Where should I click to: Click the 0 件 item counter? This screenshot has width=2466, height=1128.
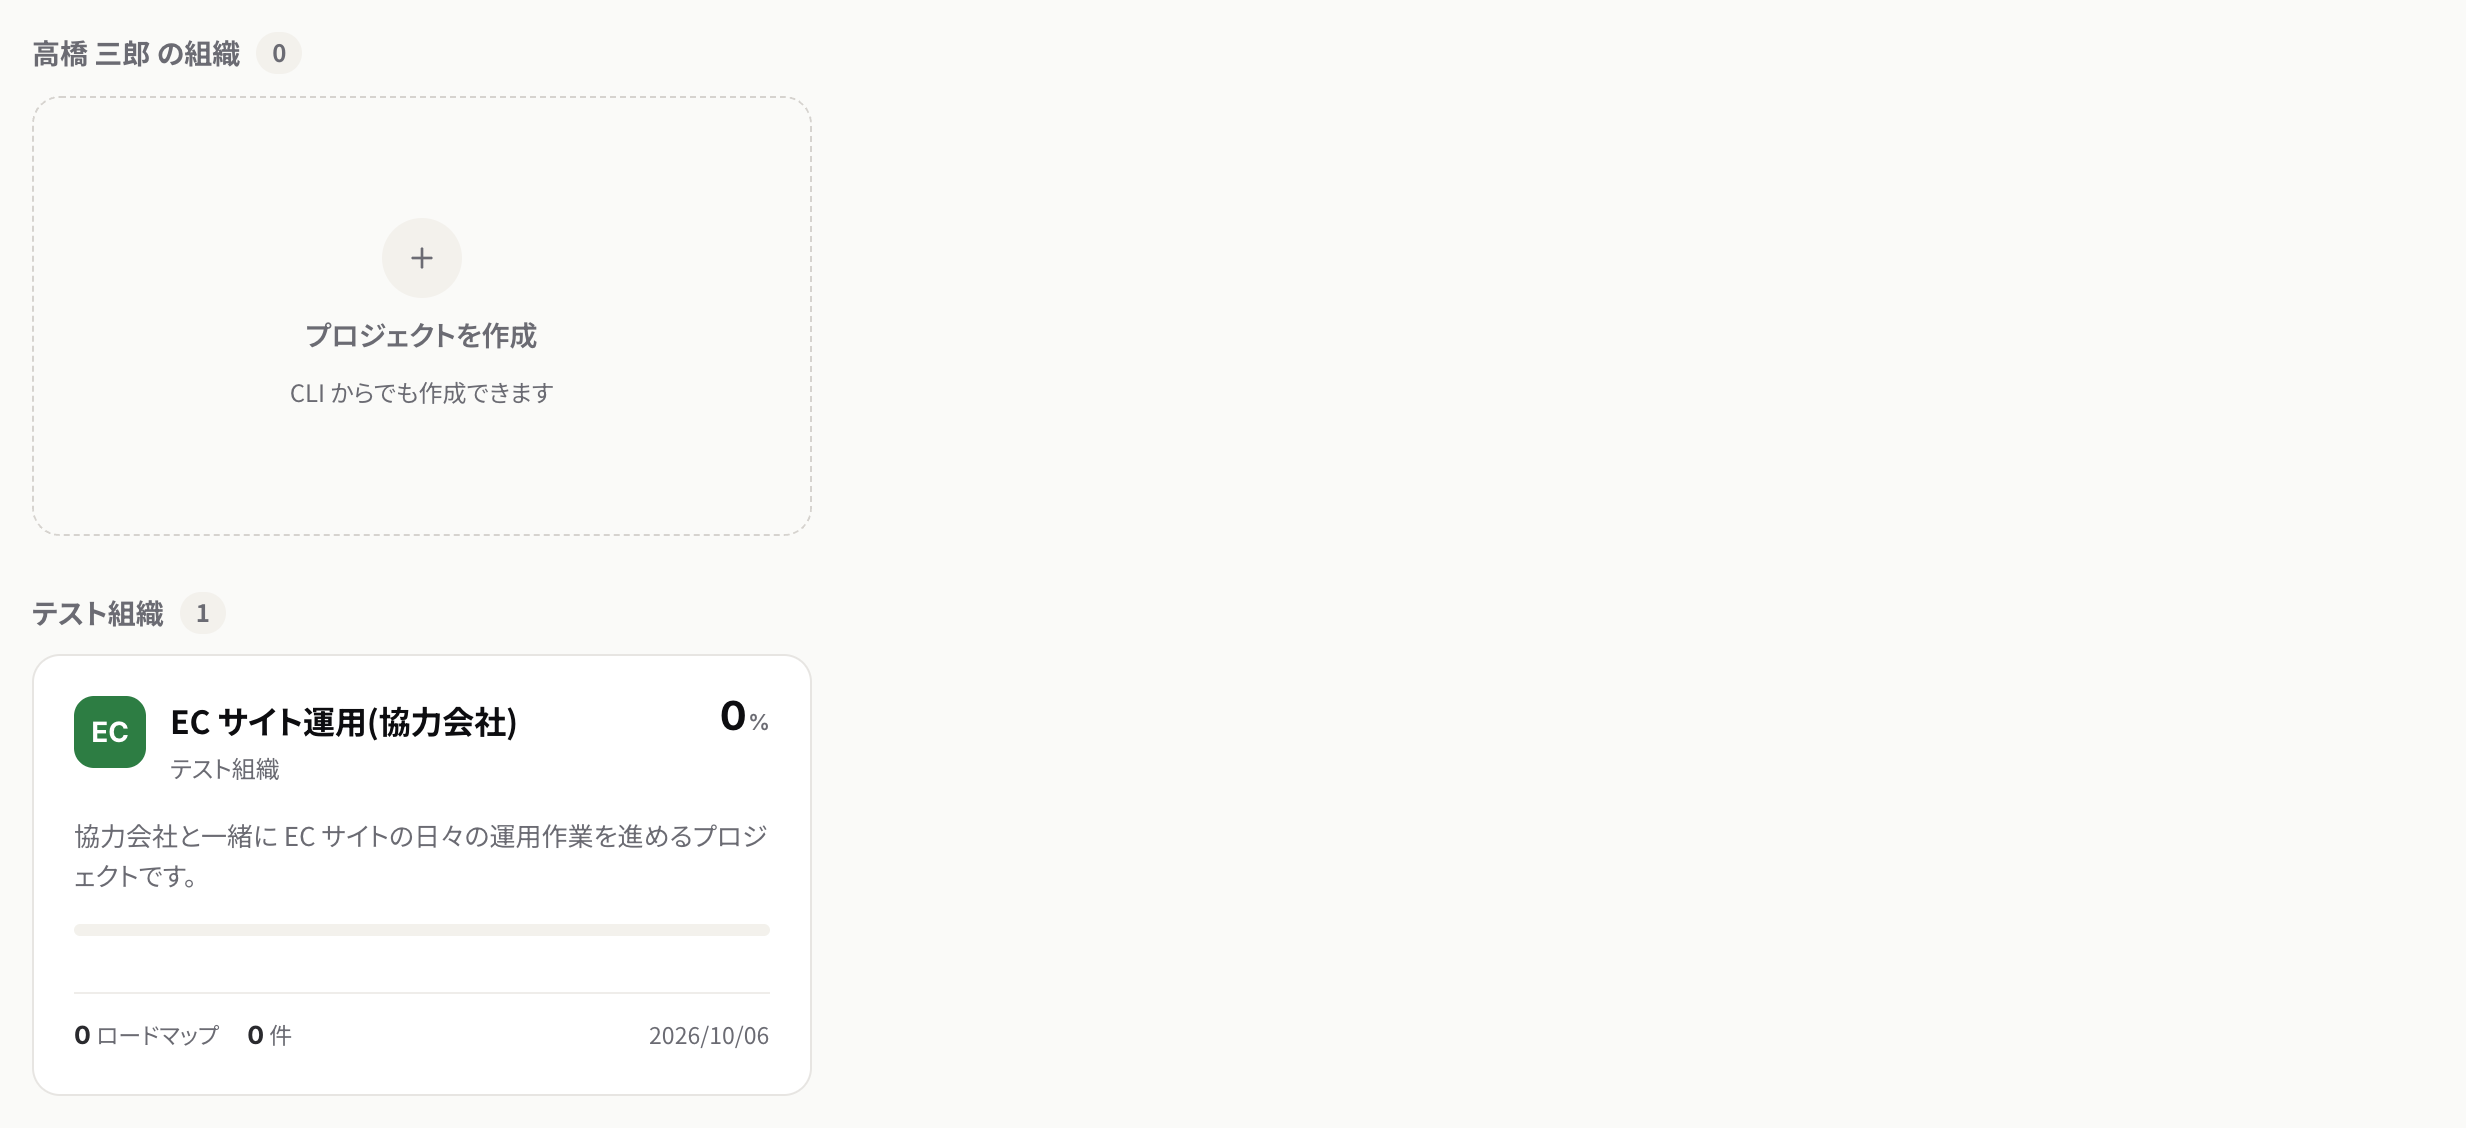tap(270, 1035)
